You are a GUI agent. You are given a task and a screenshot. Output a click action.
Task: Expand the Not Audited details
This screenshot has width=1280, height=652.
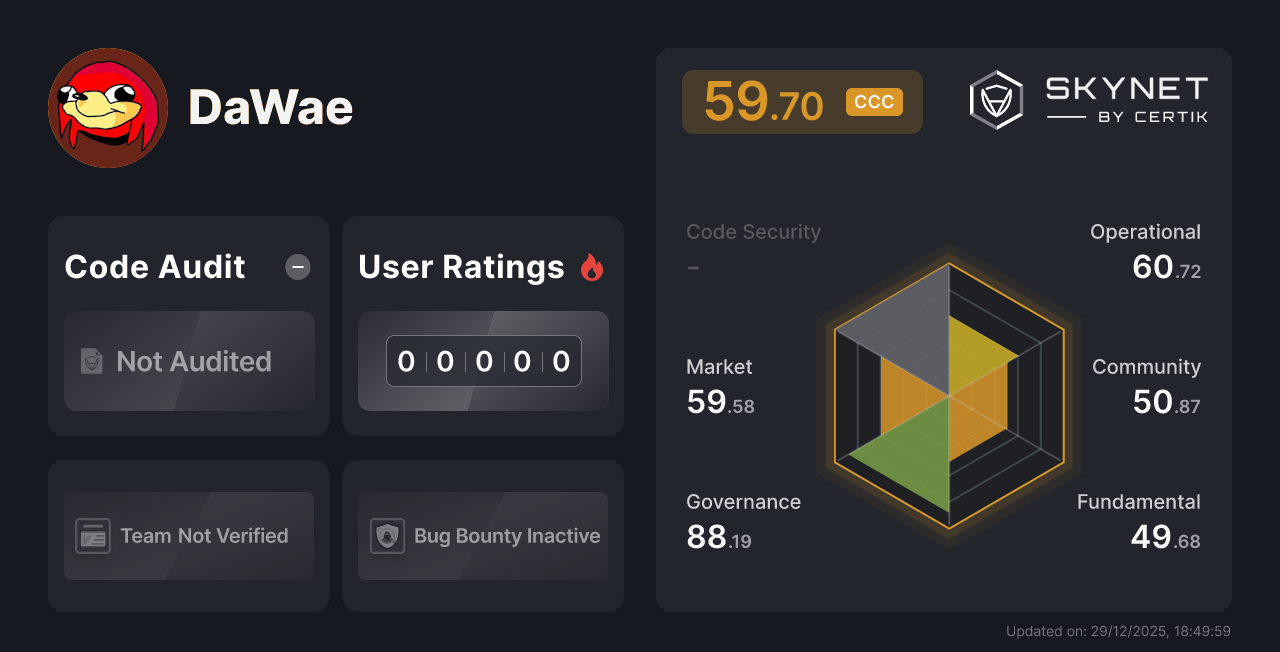[x=189, y=362]
